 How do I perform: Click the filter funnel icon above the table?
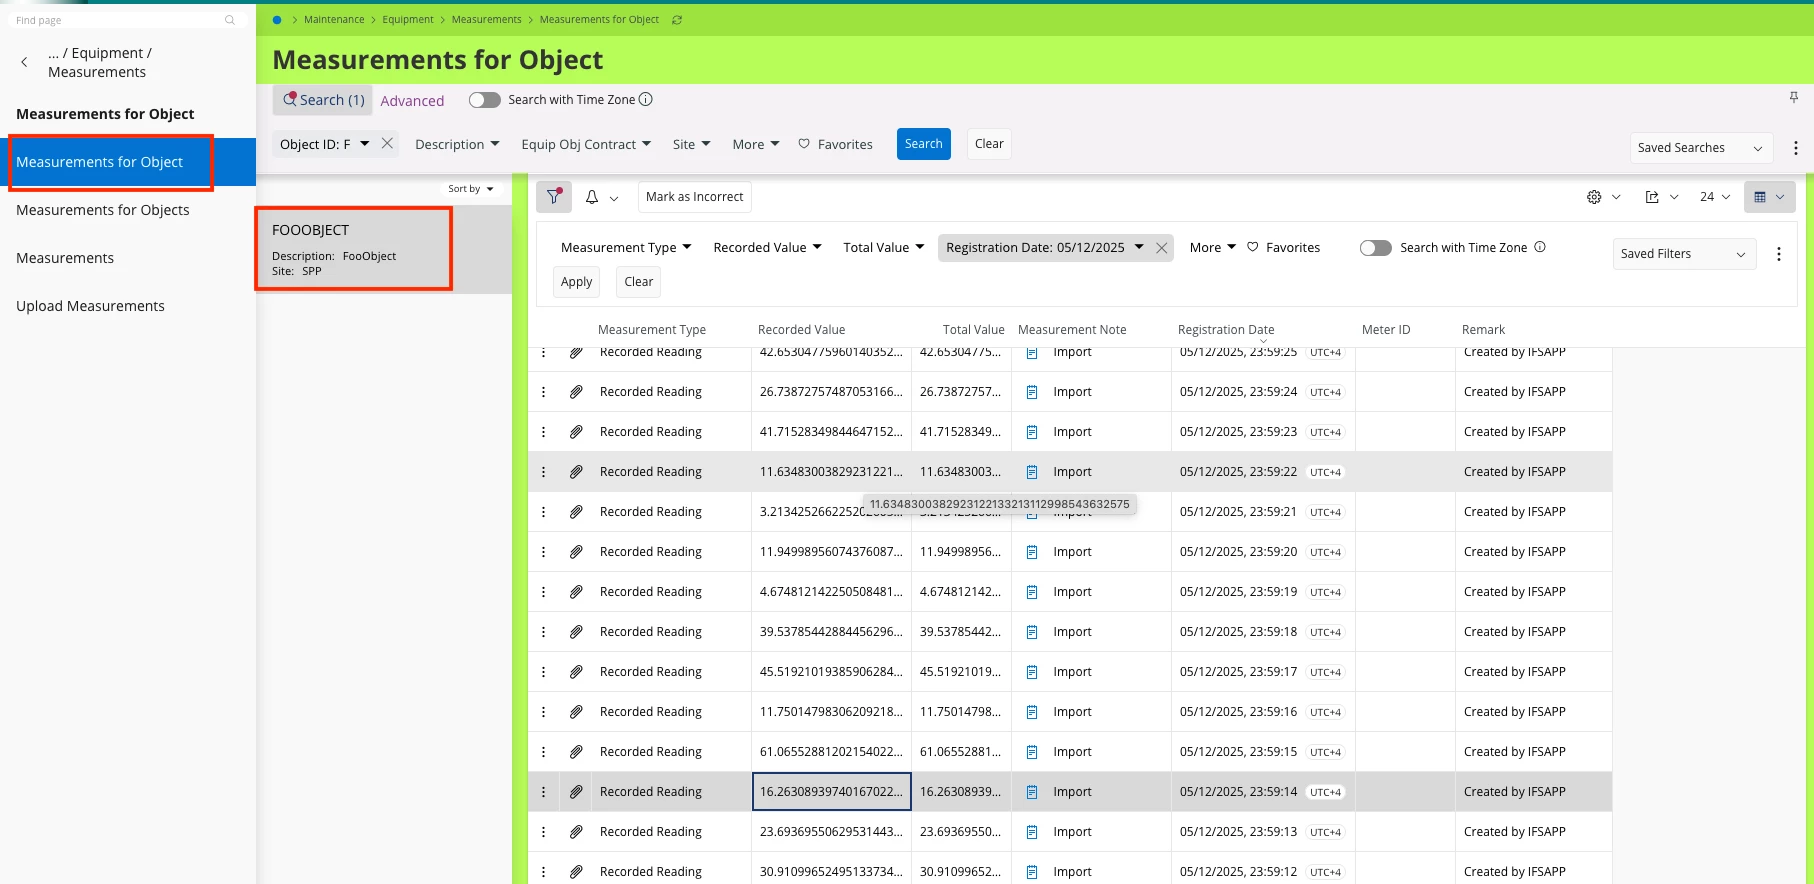tap(553, 197)
